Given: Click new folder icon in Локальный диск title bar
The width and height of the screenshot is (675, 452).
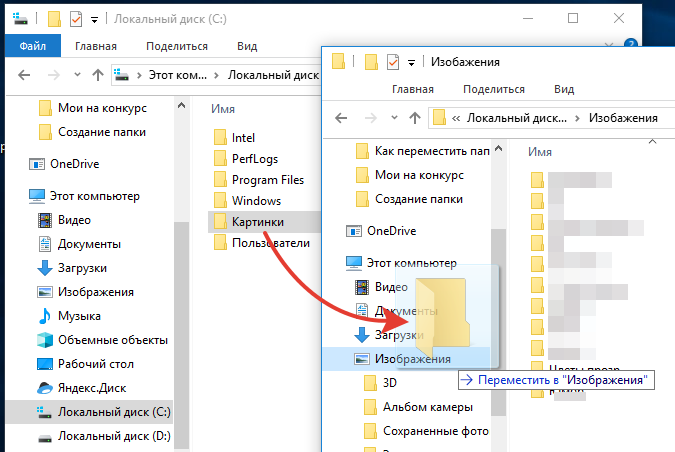Looking at the screenshot, I should tap(54, 19).
